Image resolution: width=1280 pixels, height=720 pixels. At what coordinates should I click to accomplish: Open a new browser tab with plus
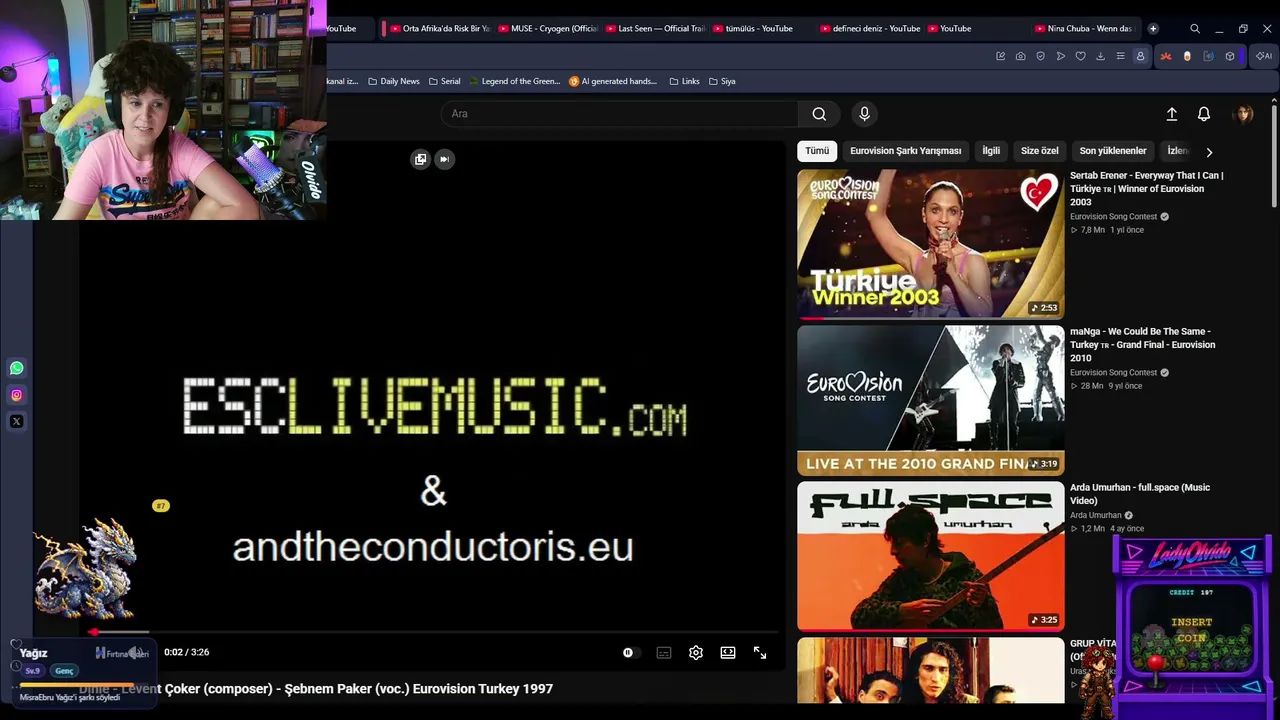[x=1153, y=28]
